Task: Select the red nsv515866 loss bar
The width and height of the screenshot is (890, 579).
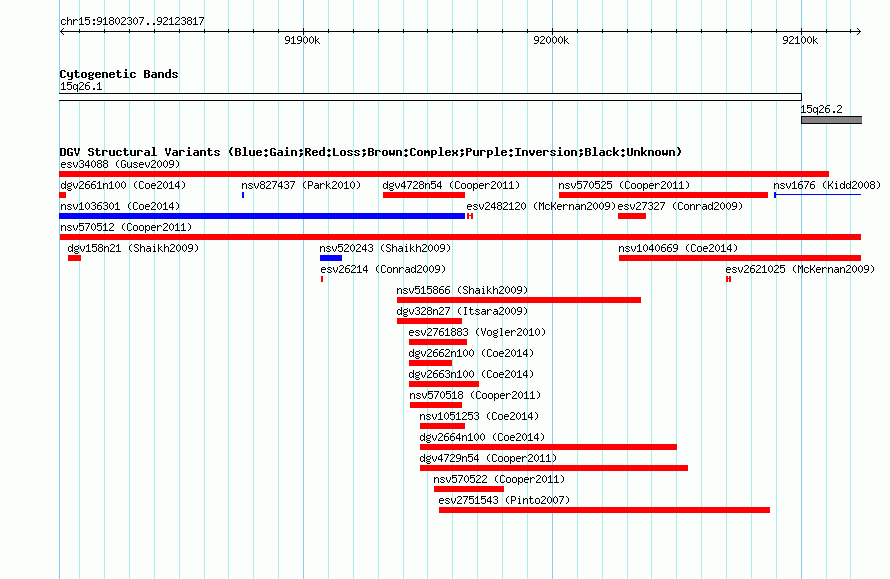Action: coord(519,300)
